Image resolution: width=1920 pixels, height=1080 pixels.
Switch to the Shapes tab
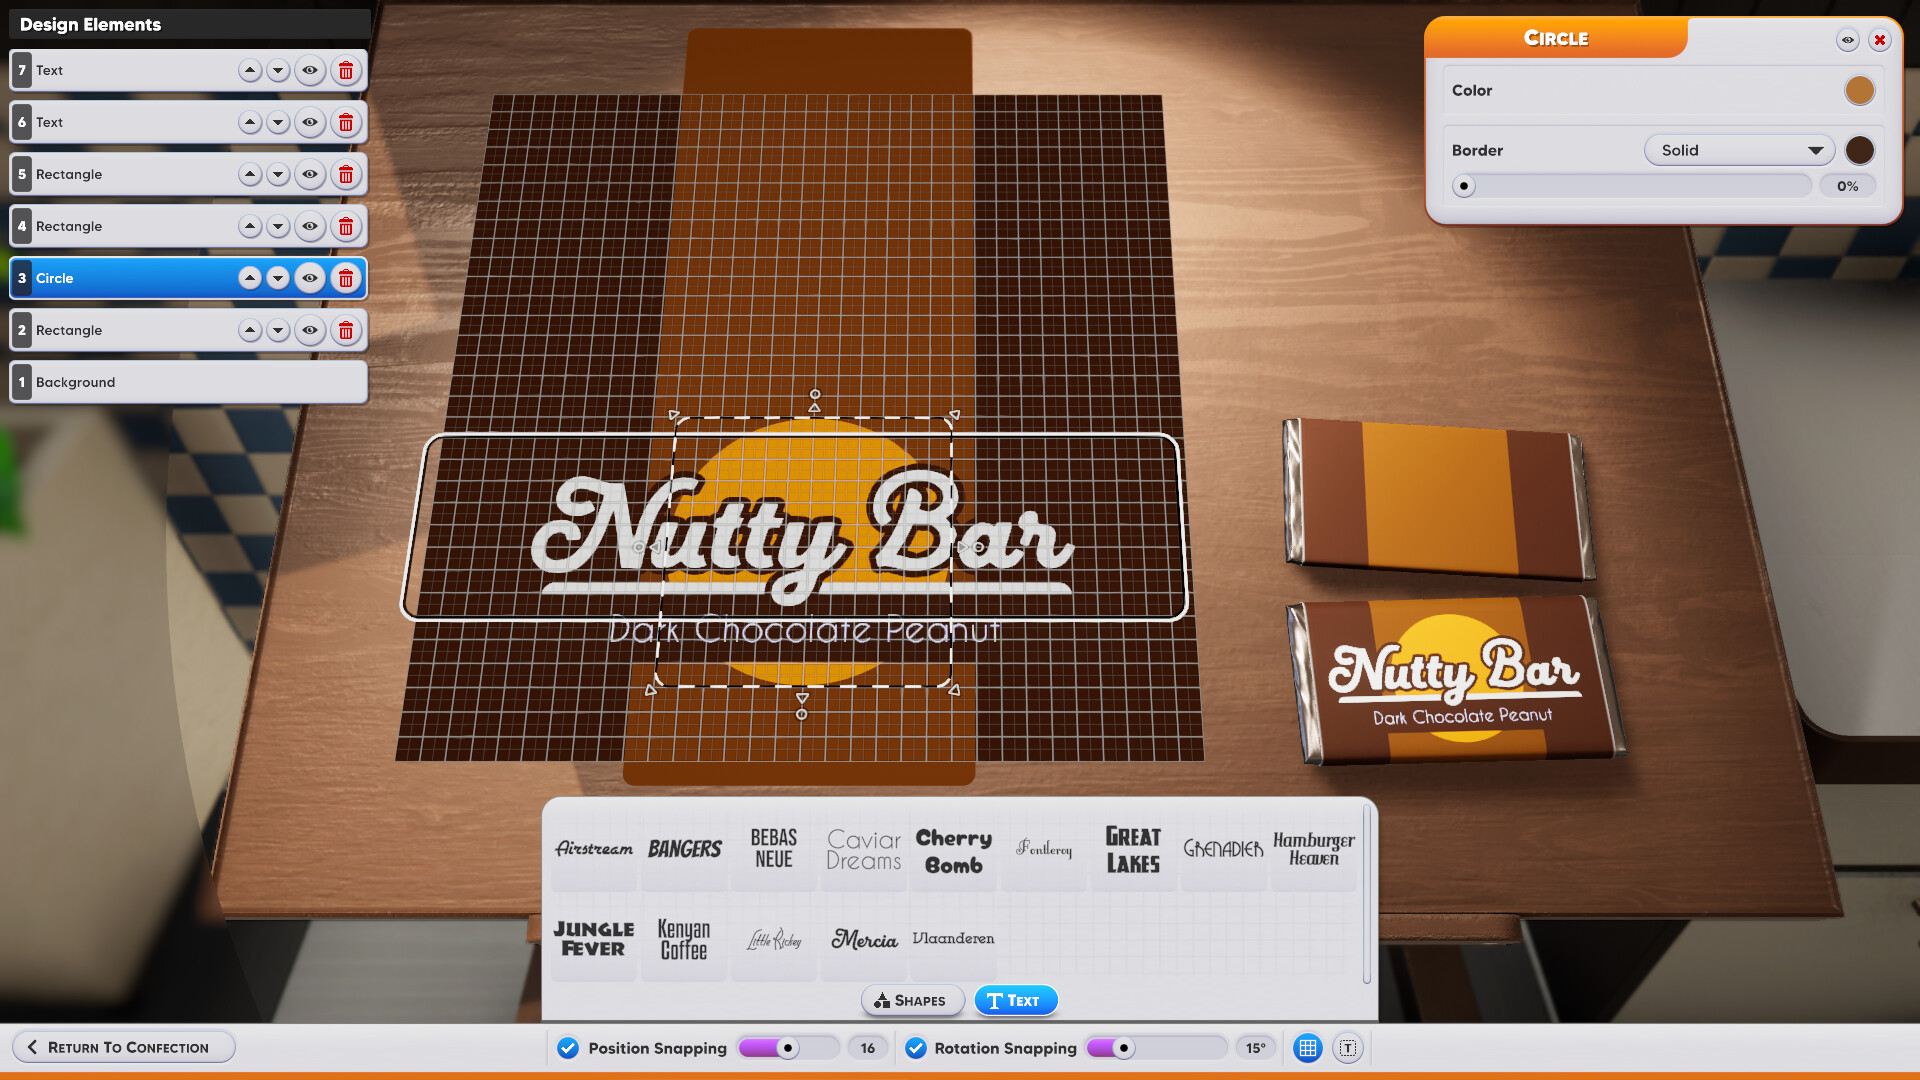tap(911, 1000)
